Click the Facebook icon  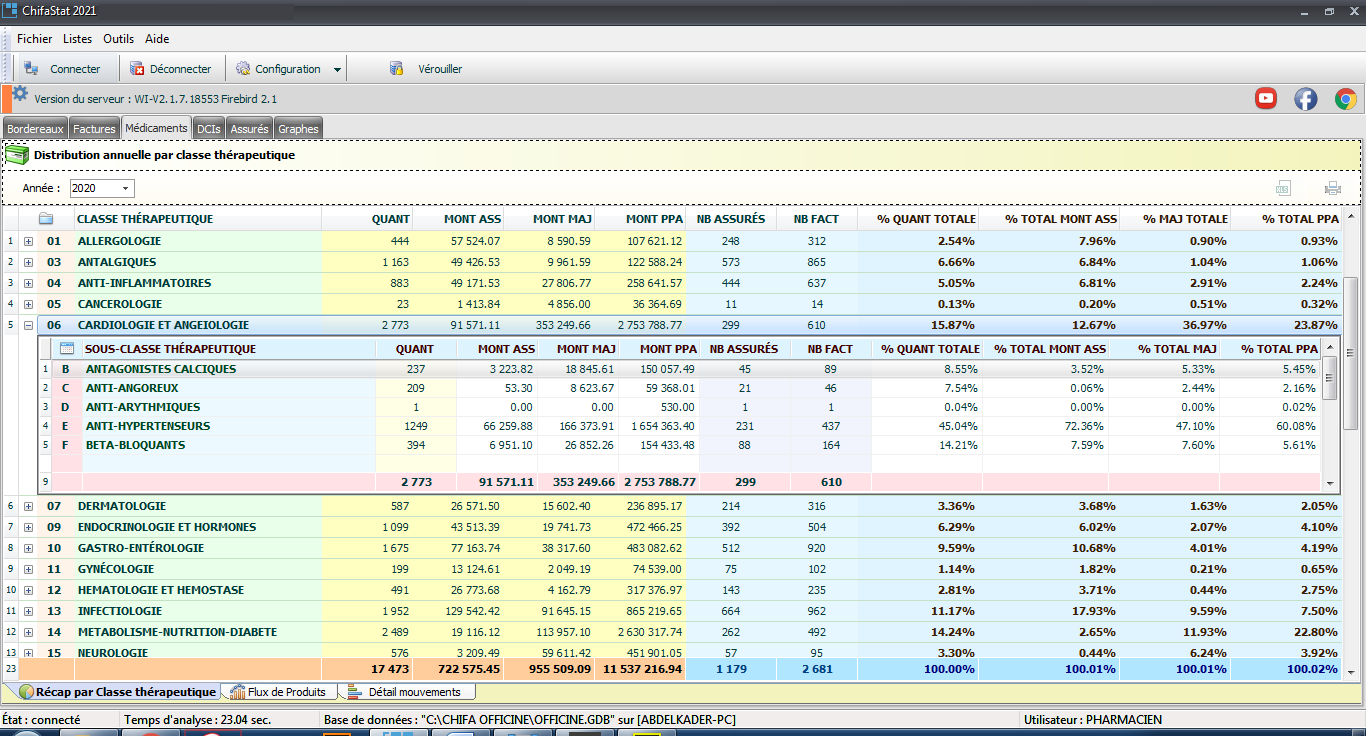tap(1305, 98)
